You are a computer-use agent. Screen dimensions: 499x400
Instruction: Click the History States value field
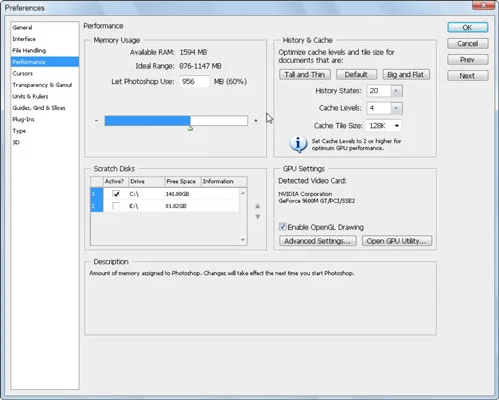(379, 91)
